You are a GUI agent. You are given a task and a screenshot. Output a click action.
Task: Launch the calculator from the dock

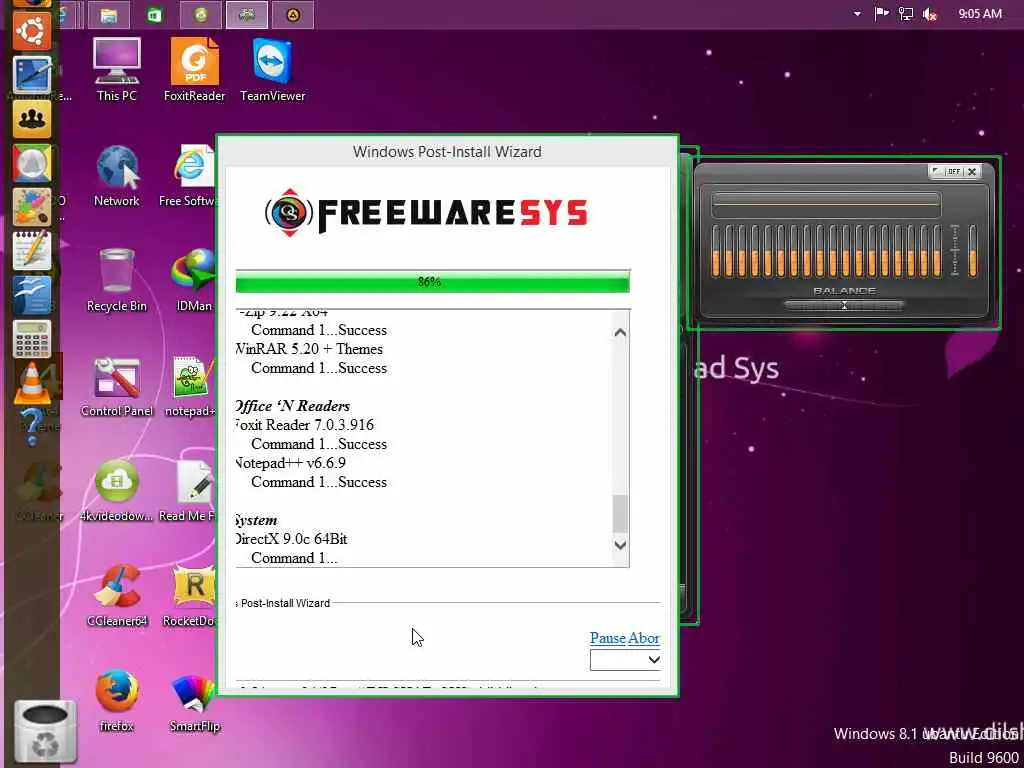coord(31,338)
